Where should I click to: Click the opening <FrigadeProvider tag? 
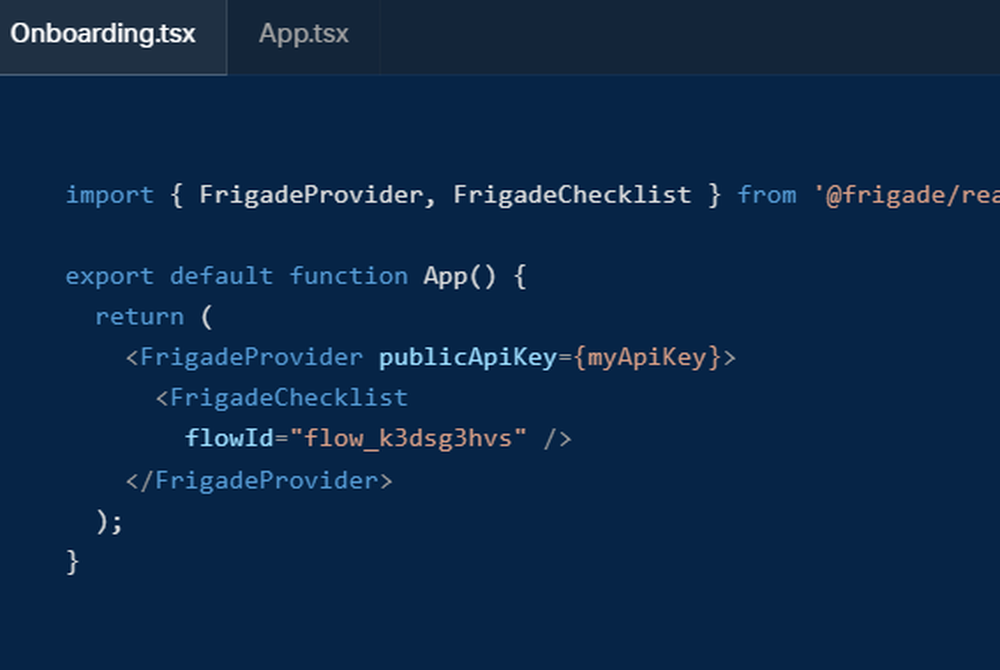[244, 358]
